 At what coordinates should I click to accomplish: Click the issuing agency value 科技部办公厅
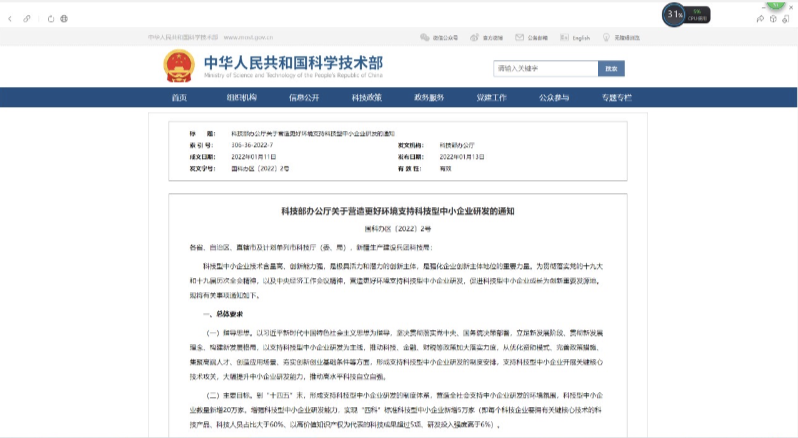coord(457,145)
